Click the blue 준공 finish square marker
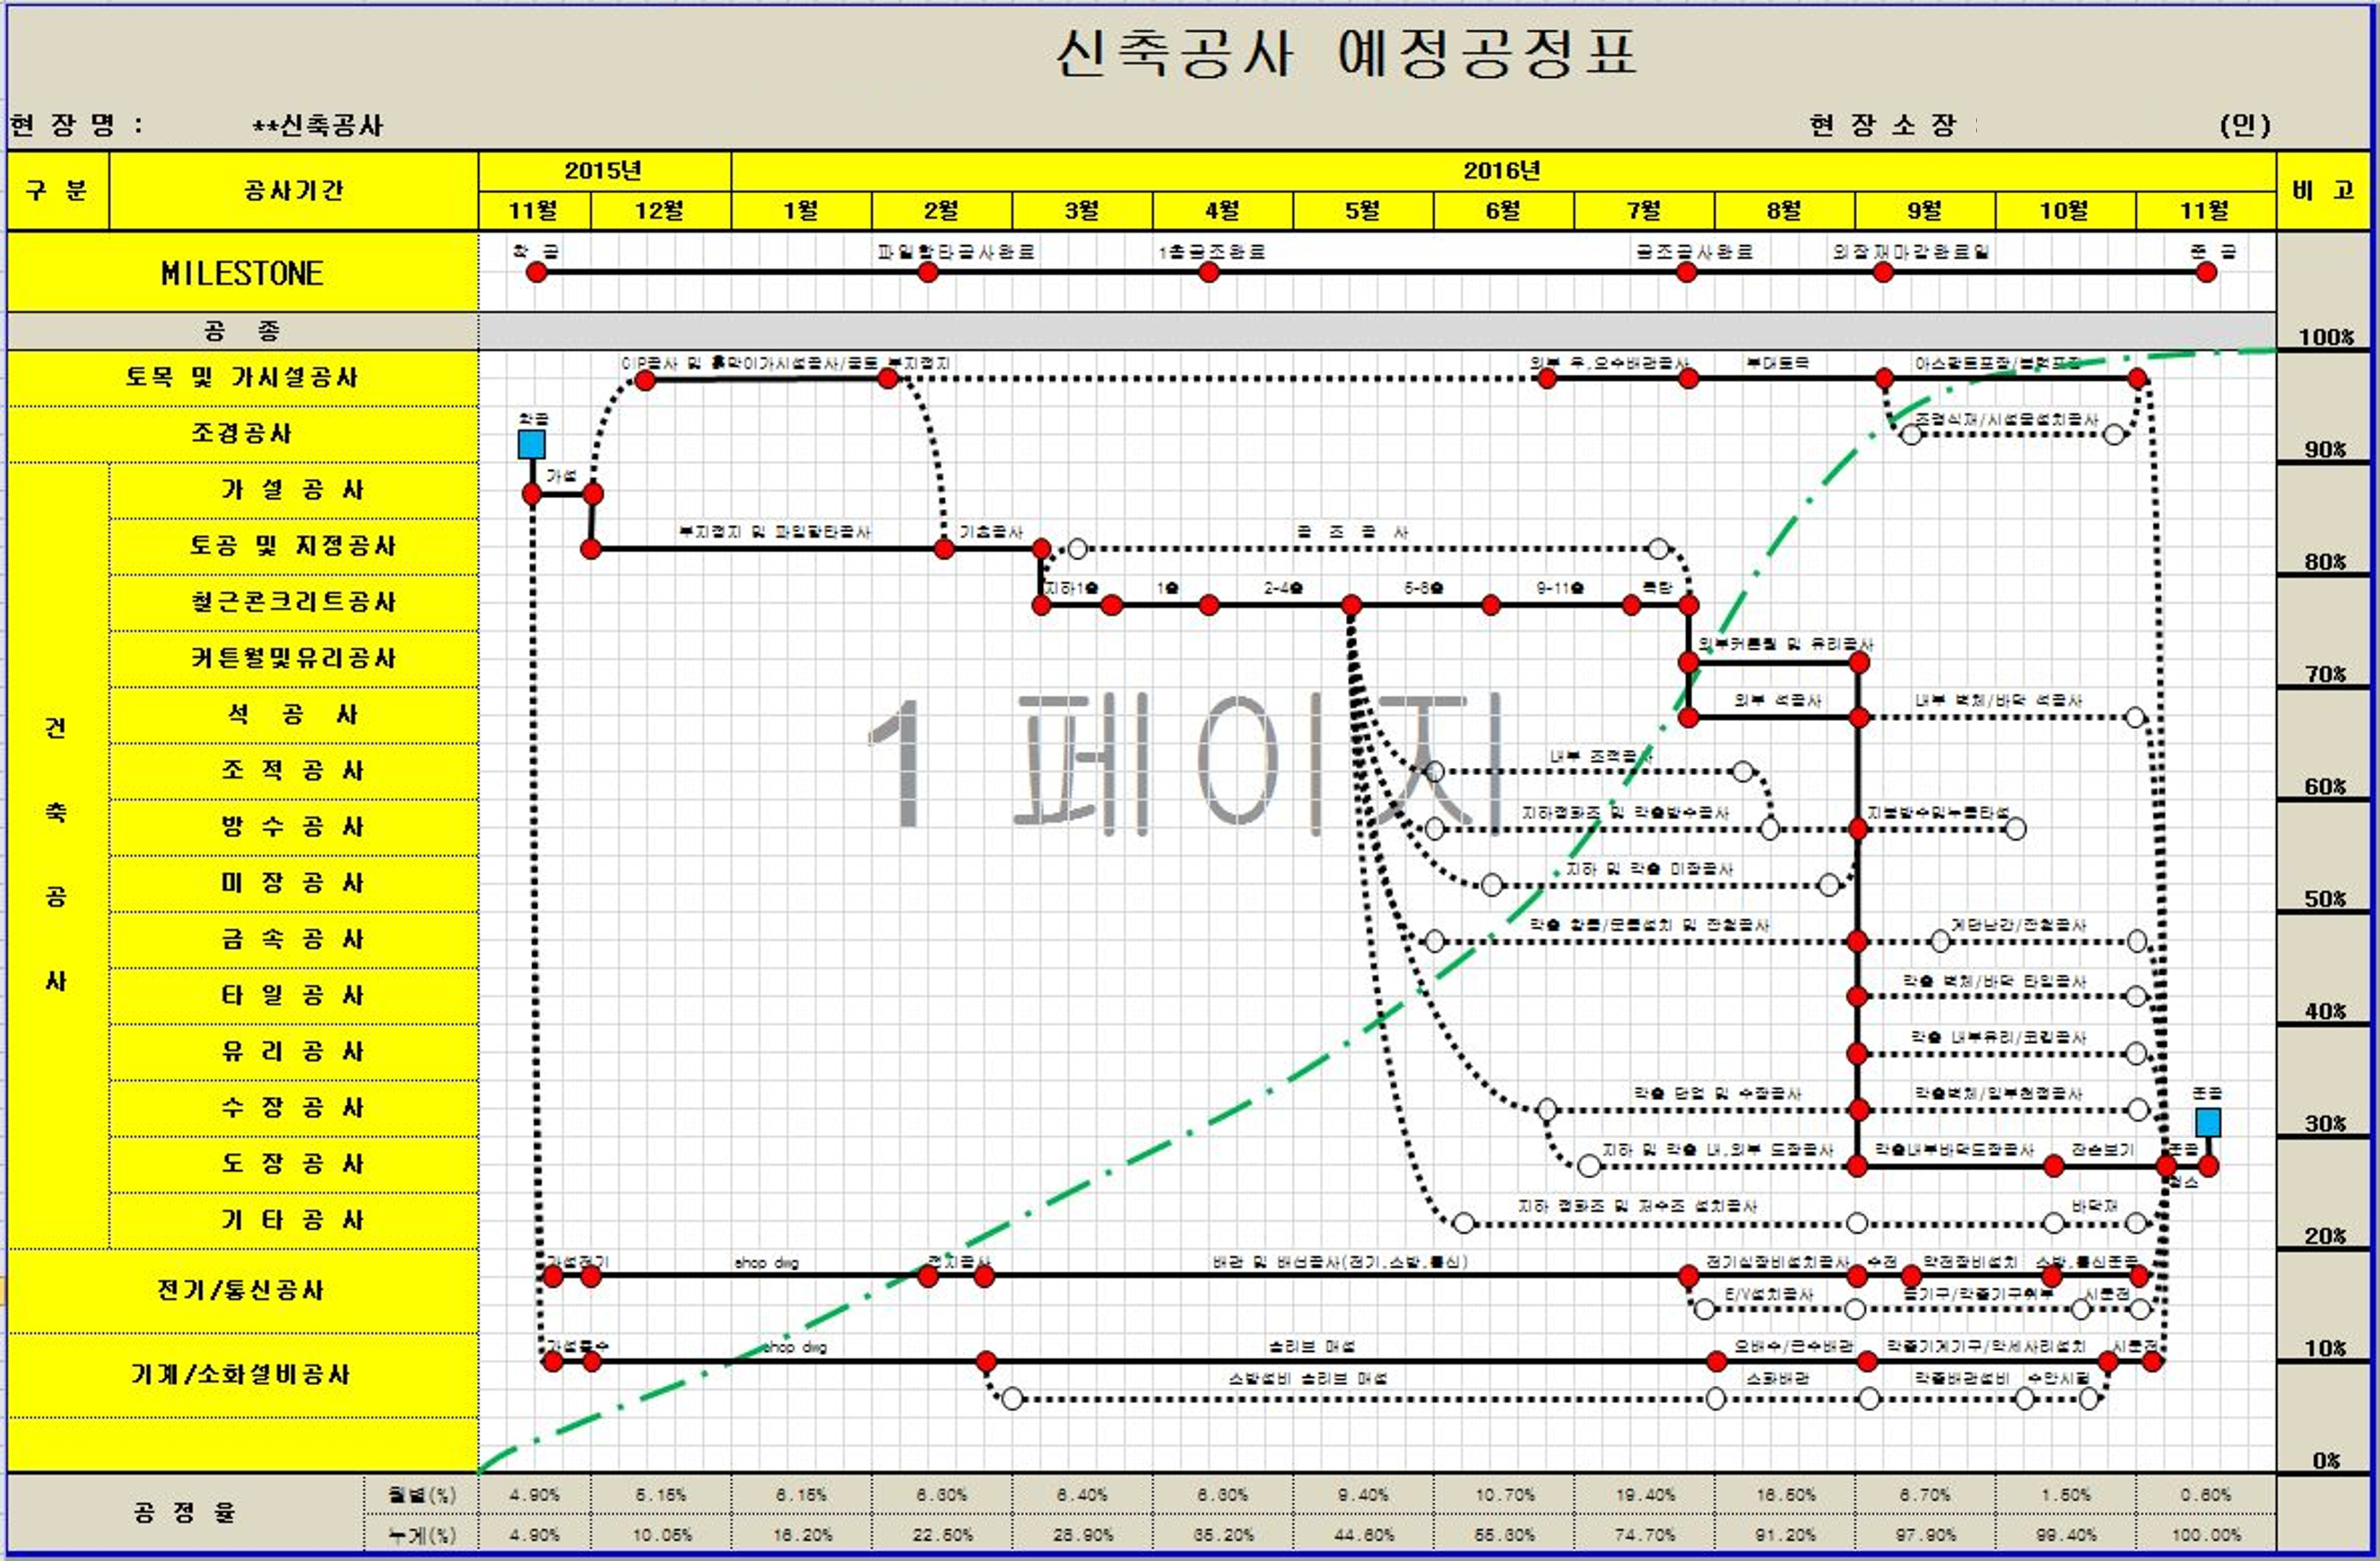The height and width of the screenshot is (1561, 2380). pos(2208,1122)
